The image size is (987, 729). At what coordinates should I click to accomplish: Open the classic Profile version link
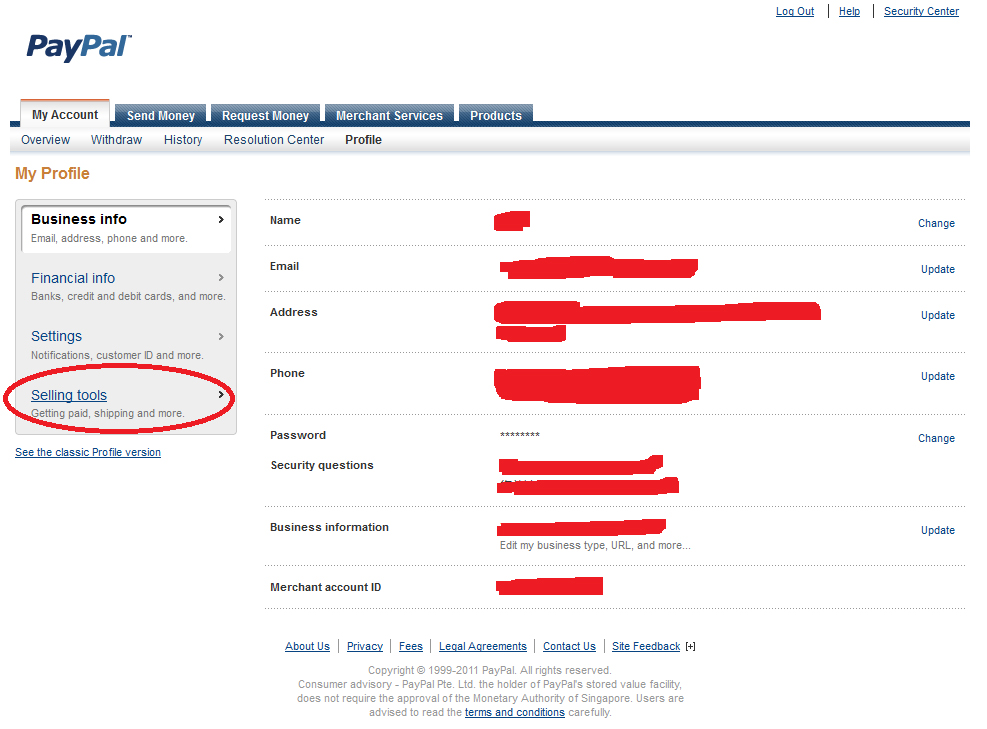[x=88, y=453]
